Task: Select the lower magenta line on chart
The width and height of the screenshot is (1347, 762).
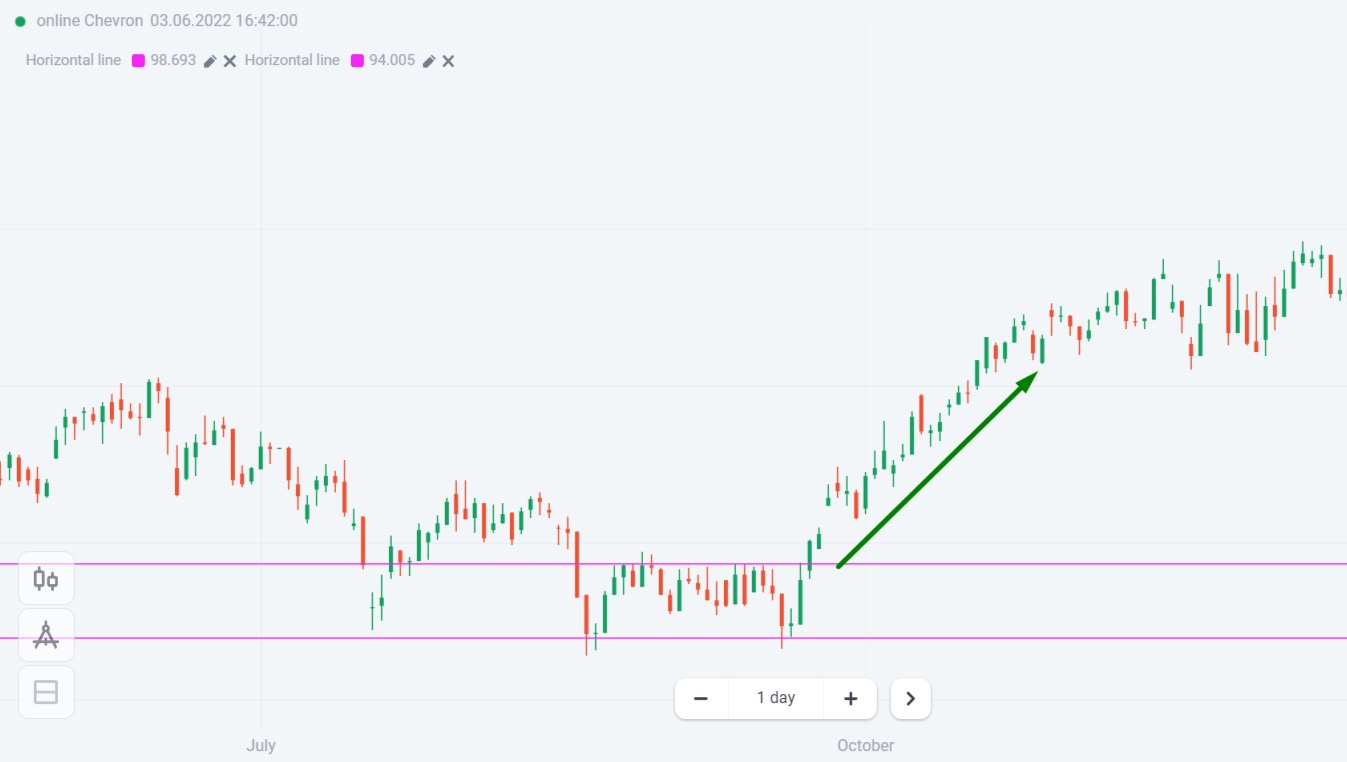Action: click(1000, 638)
